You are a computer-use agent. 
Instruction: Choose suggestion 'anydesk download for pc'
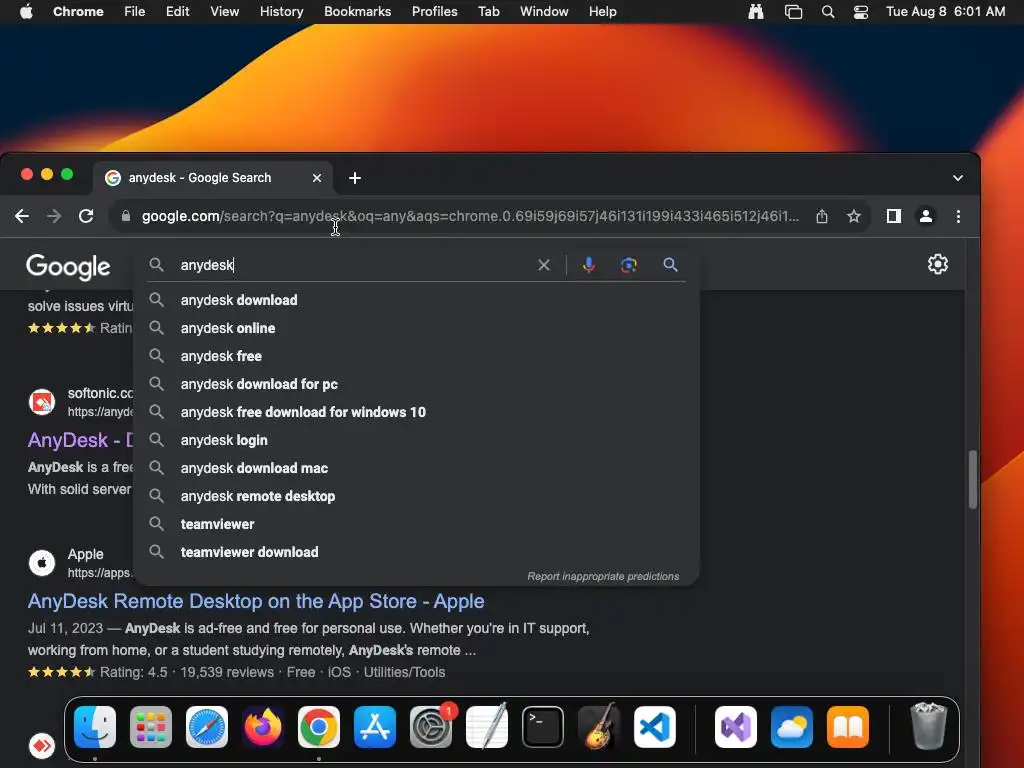pos(417,384)
